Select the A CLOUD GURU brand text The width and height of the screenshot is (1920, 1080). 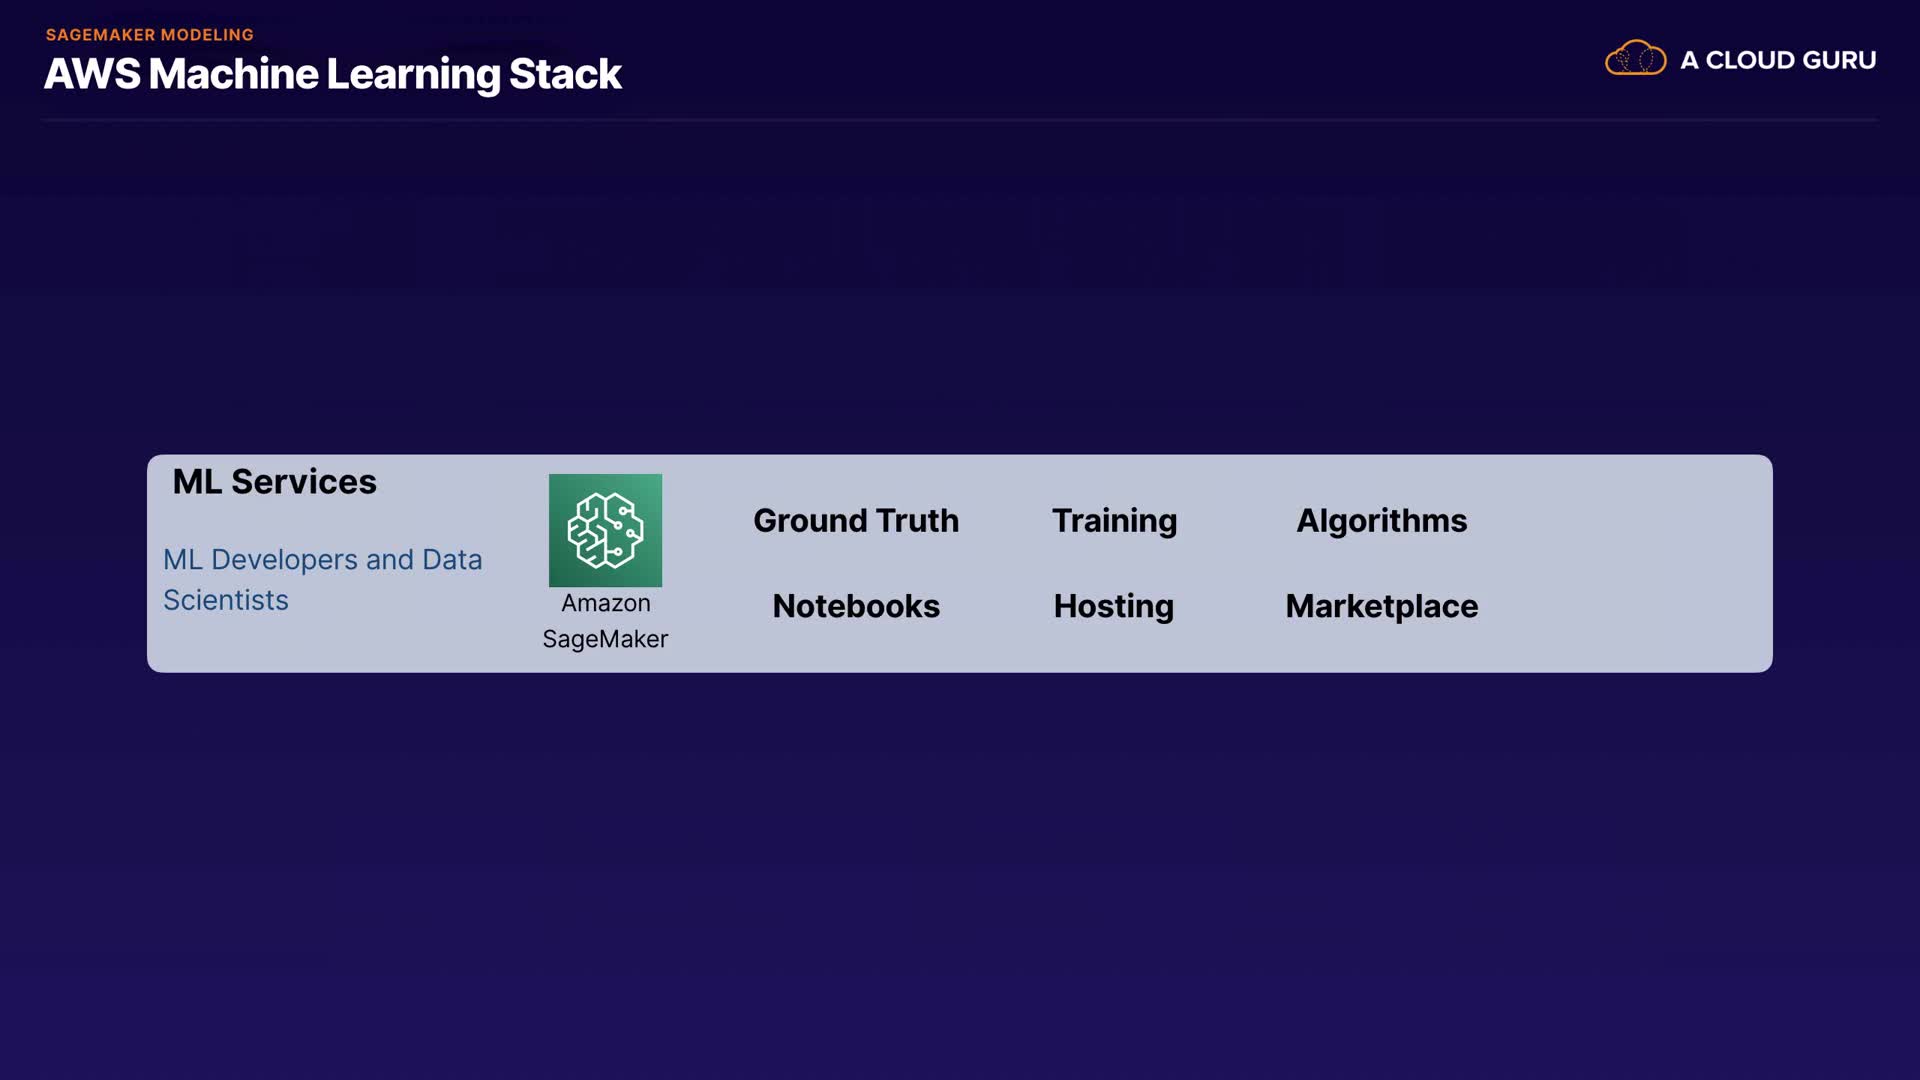tap(1778, 60)
